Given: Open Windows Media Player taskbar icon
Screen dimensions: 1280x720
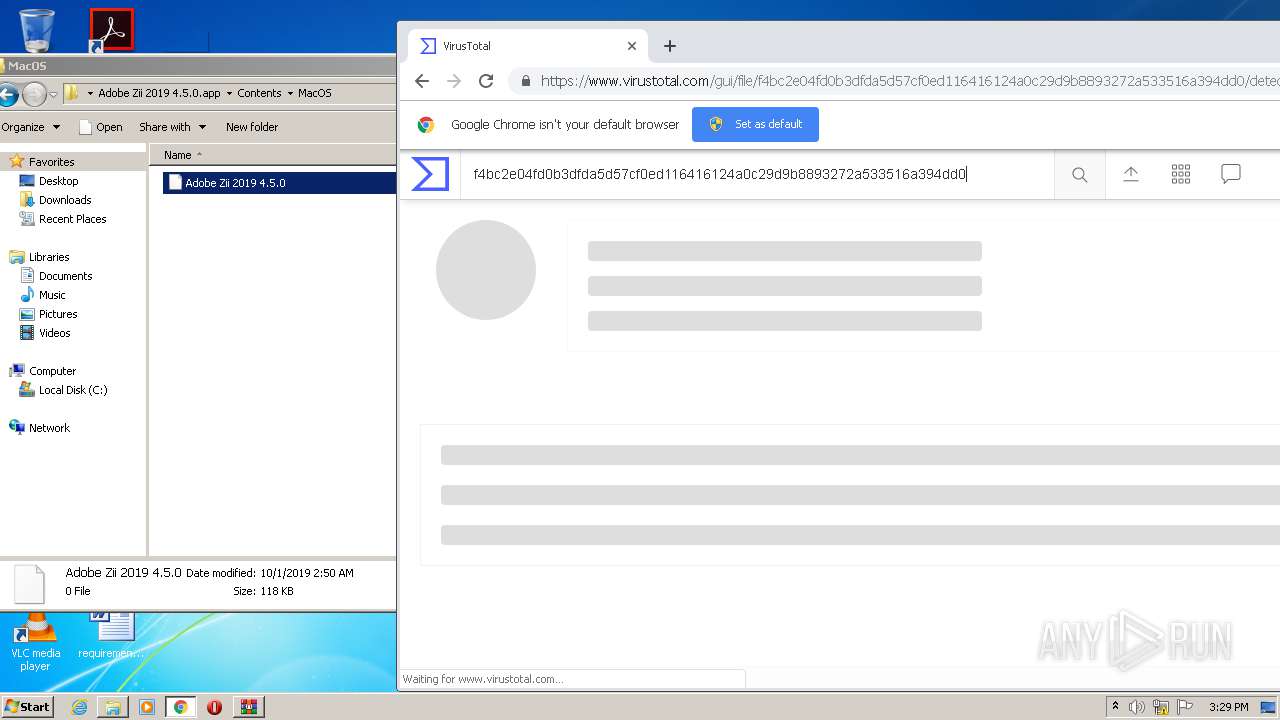Looking at the screenshot, I should point(147,707).
